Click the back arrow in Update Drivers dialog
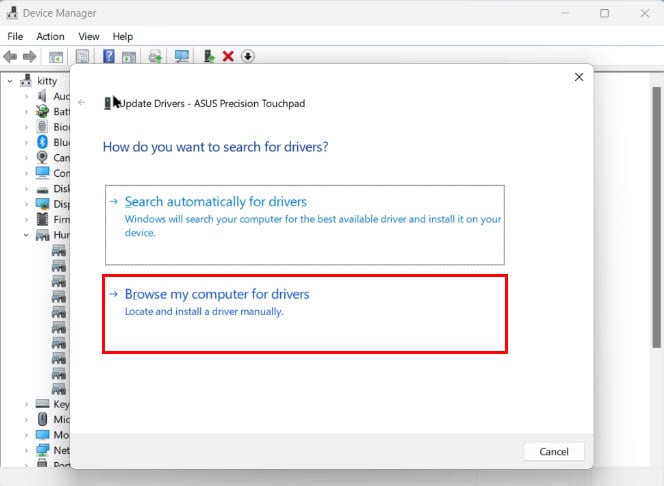The image size is (664, 486). 82,102
